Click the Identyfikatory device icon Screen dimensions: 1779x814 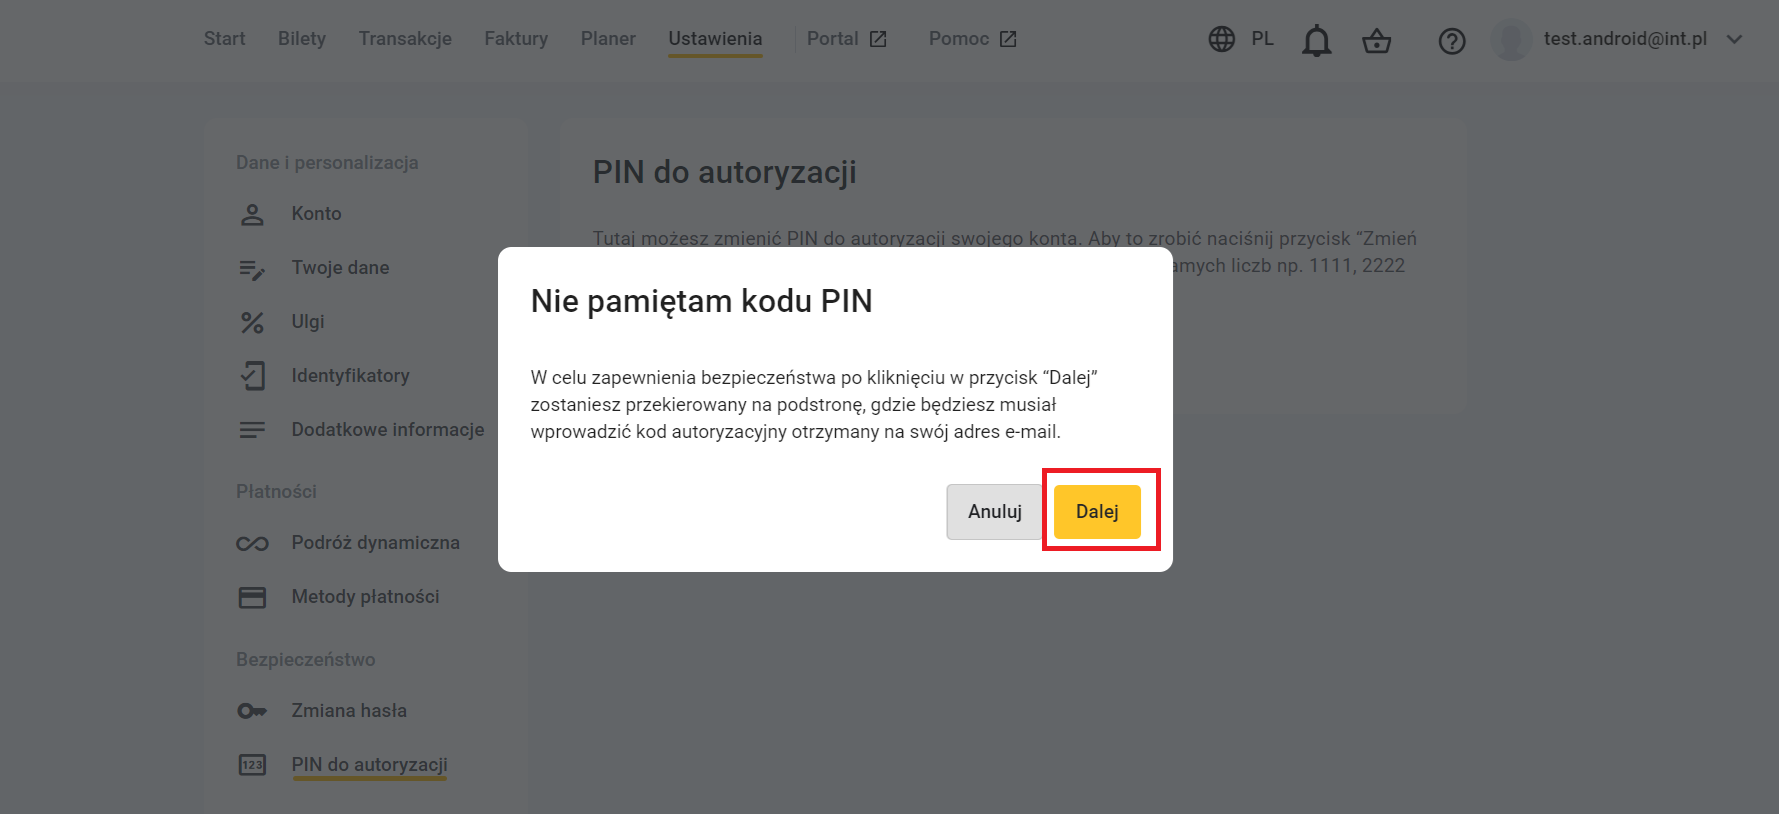(x=252, y=376)
